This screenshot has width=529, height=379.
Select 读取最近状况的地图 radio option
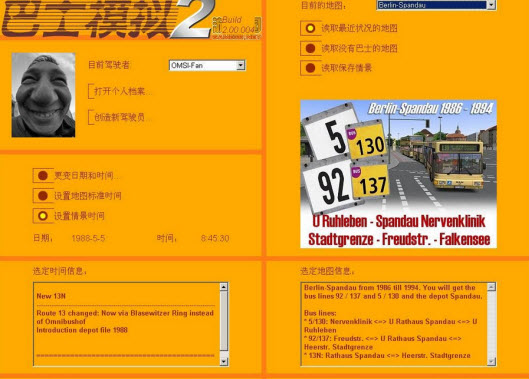[310, 28]
